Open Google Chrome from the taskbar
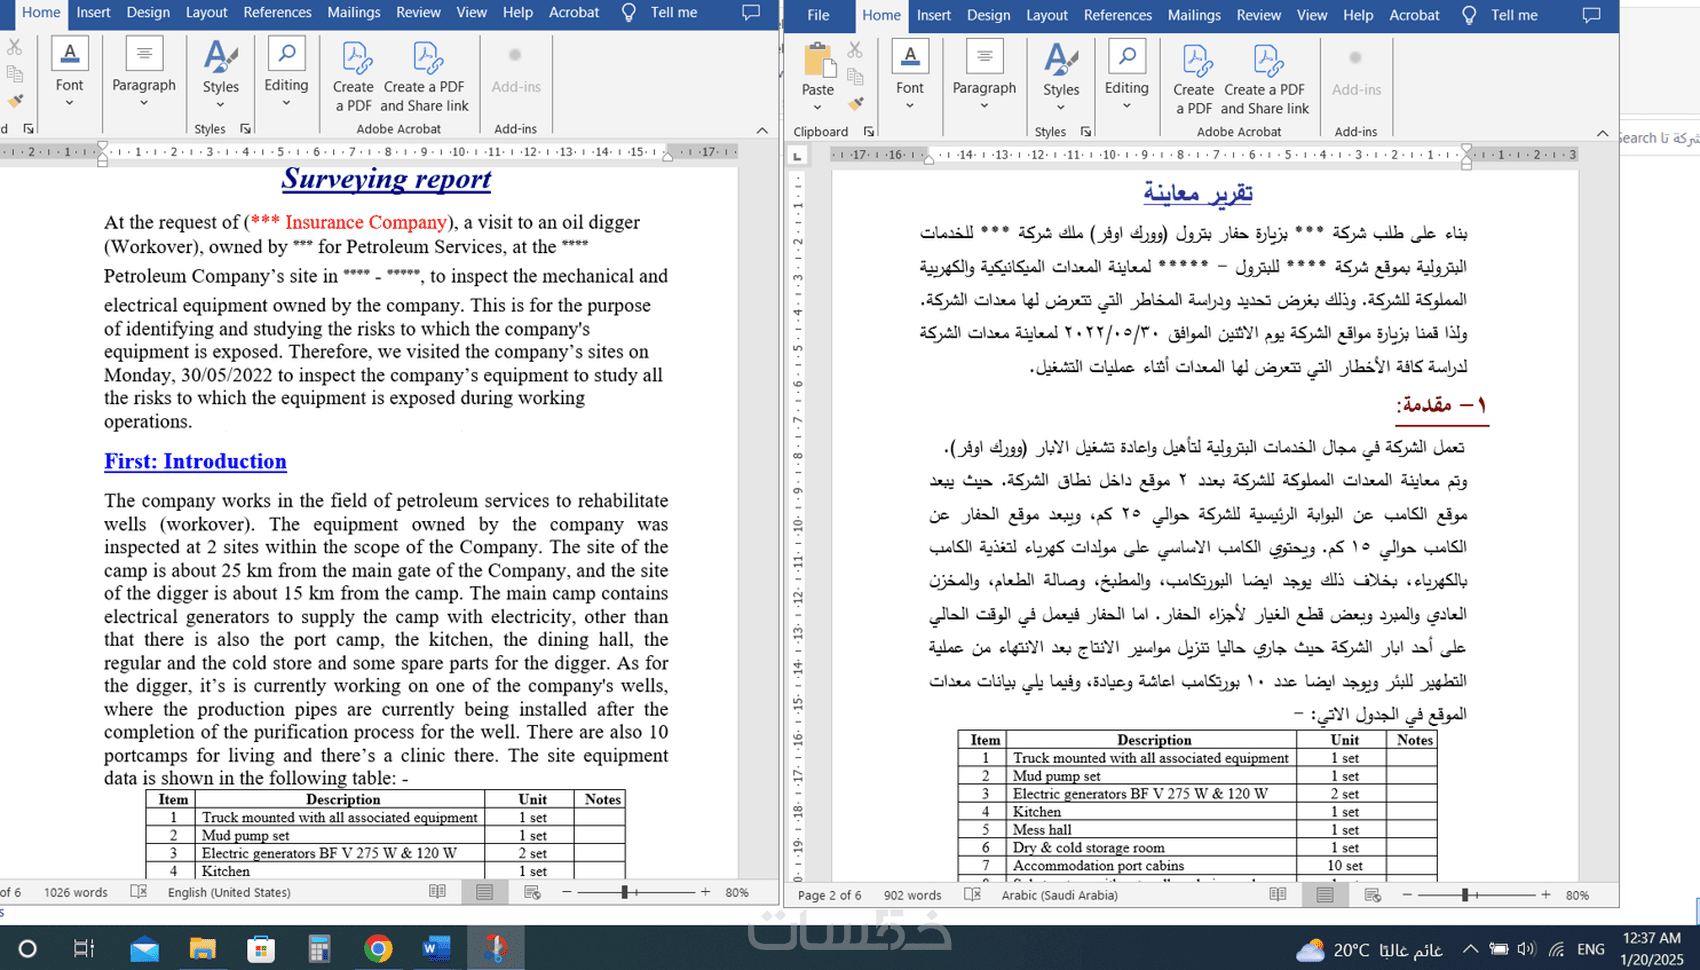The image size is (1700, 970). [x=378, y=948]
